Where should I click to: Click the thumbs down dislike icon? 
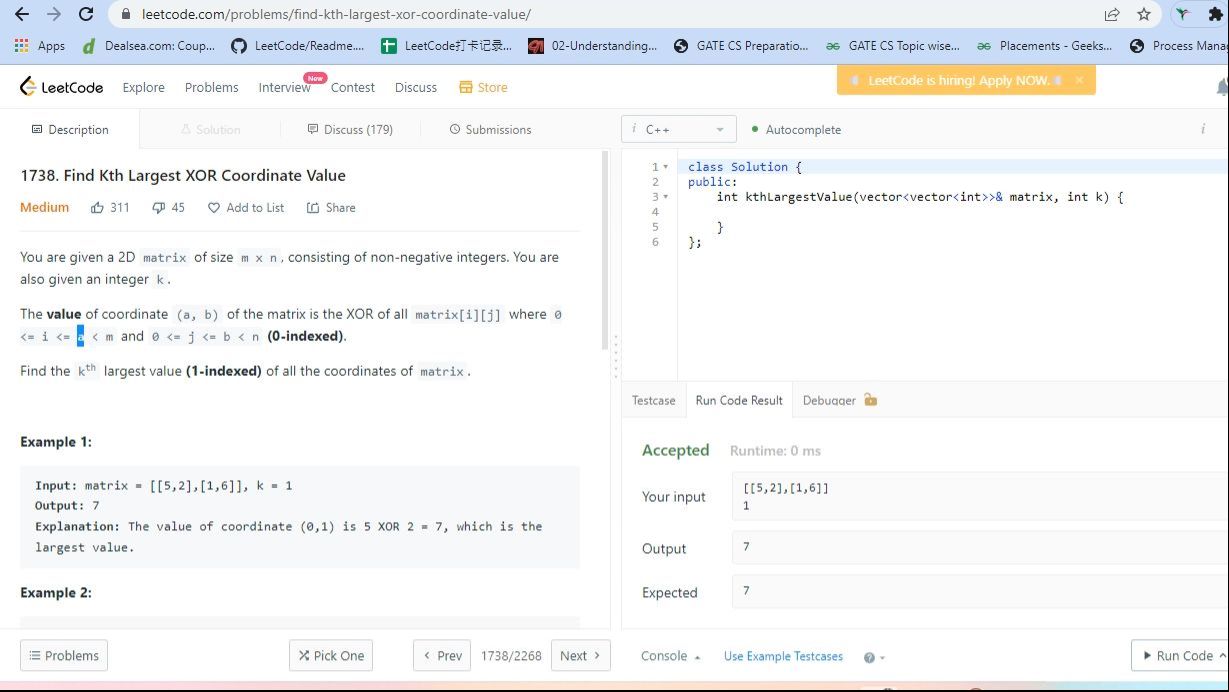point(158,208)
